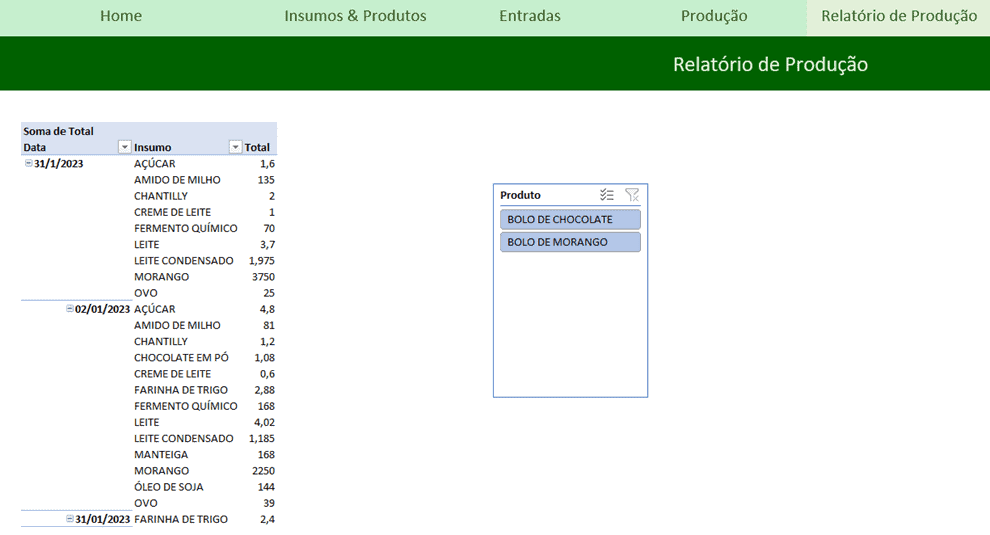The width and height of the screenshot is (990, 535).
Task: Collapse the 02/01/2023 date group
Action: 70,309
